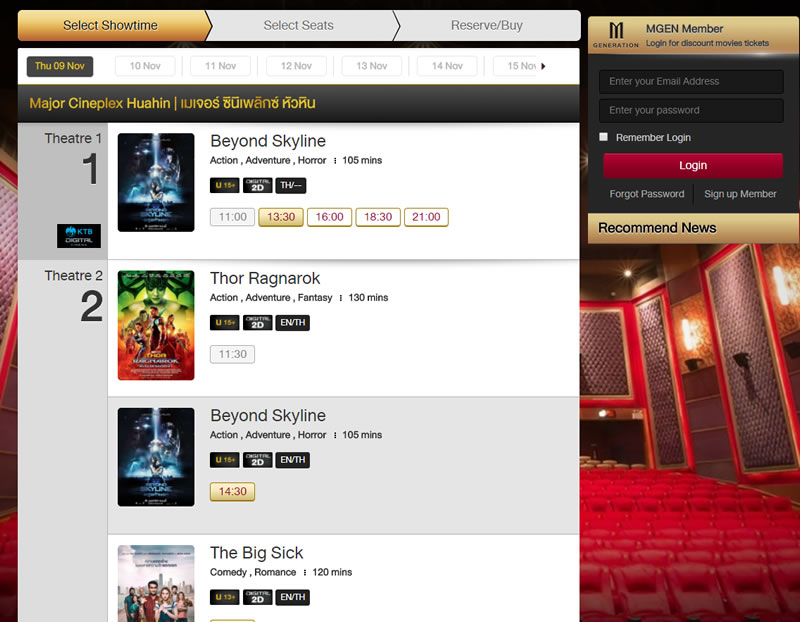Pick the 18:30 Beyond Skyline showtime
Image resolution: width=800 pixels, height=622 pixels.
(x=378, y=217)
